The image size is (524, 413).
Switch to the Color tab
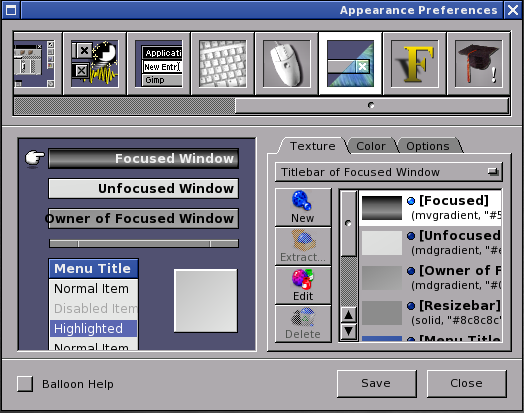tap(371, 146)
